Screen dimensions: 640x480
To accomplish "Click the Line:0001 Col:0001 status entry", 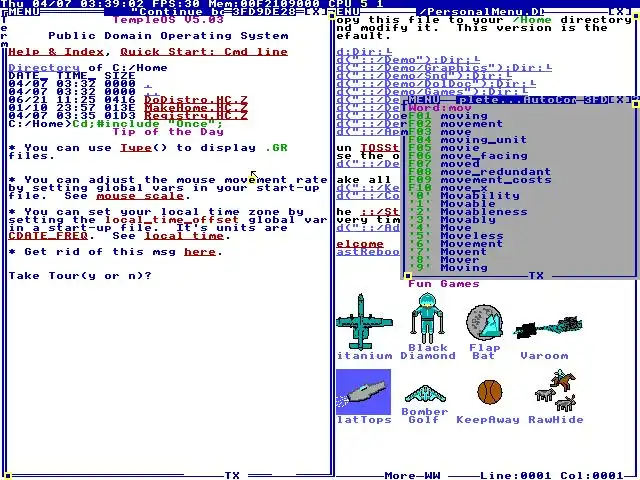I will pos(552,476).
